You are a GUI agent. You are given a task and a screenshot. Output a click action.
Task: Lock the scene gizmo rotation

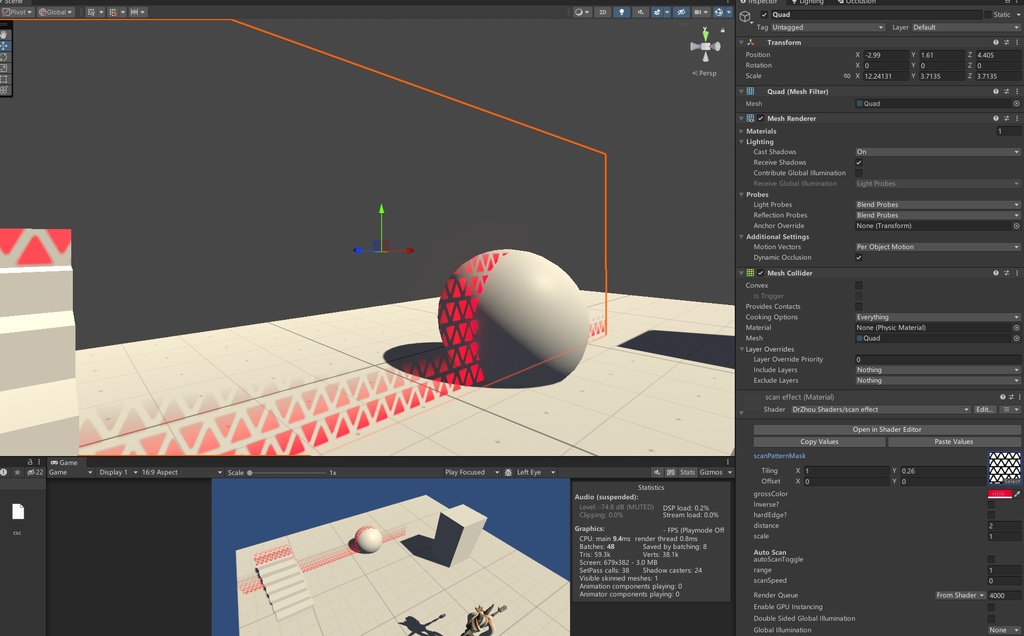pyautogui.click(x=722, y=30)
